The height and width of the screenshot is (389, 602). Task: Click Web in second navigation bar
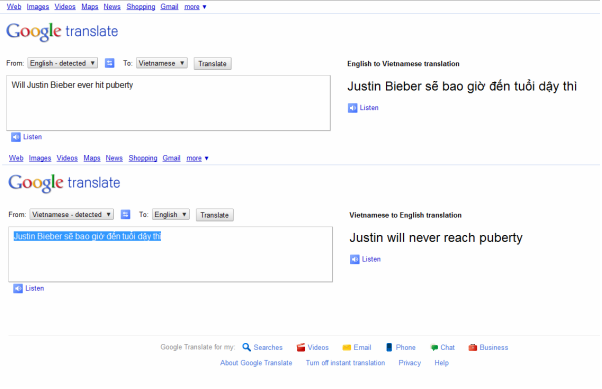click(x=16, y=158)
